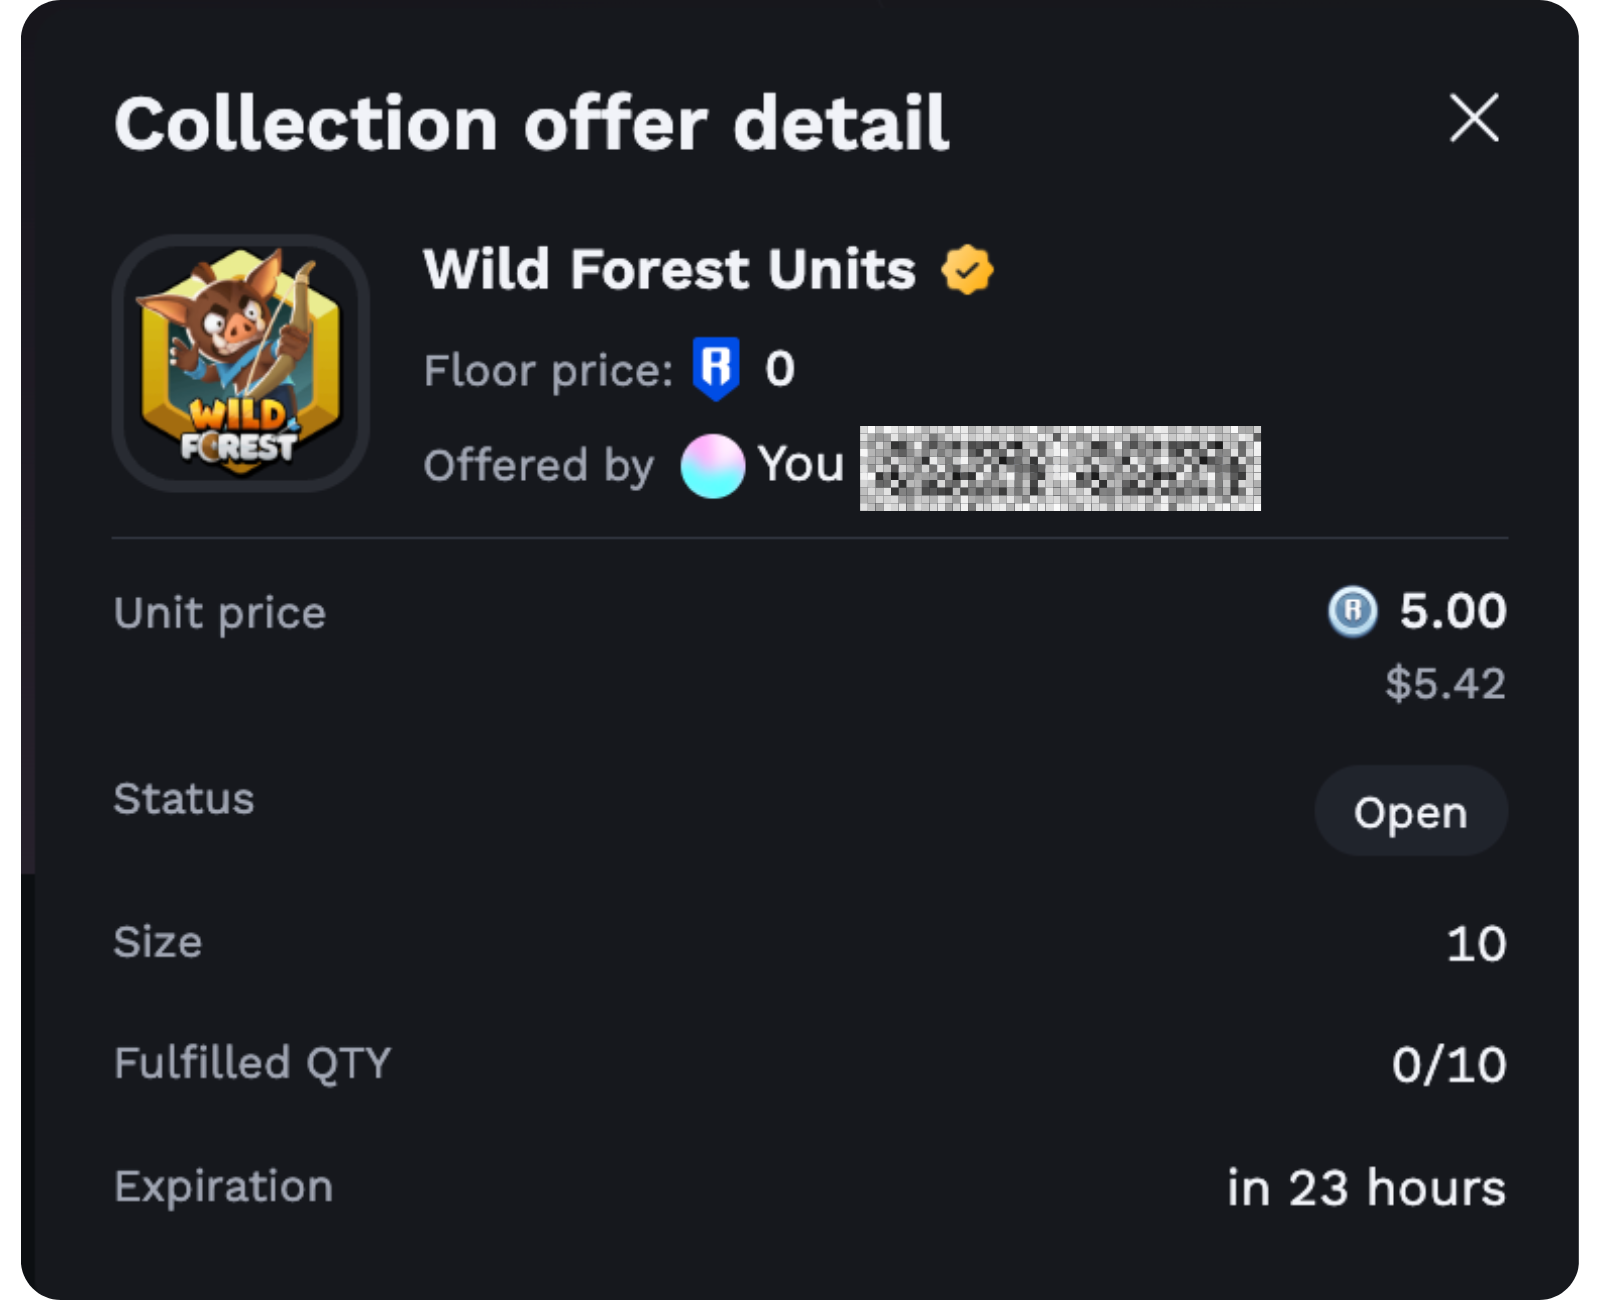
Task: Click the Open status badge
Action: click(1410, 812)
